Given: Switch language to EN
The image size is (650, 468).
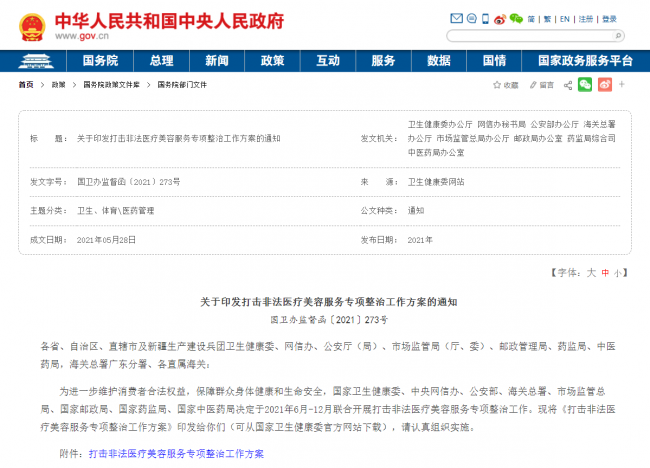Looking at the screenshot, I should [x=565, y=19].
